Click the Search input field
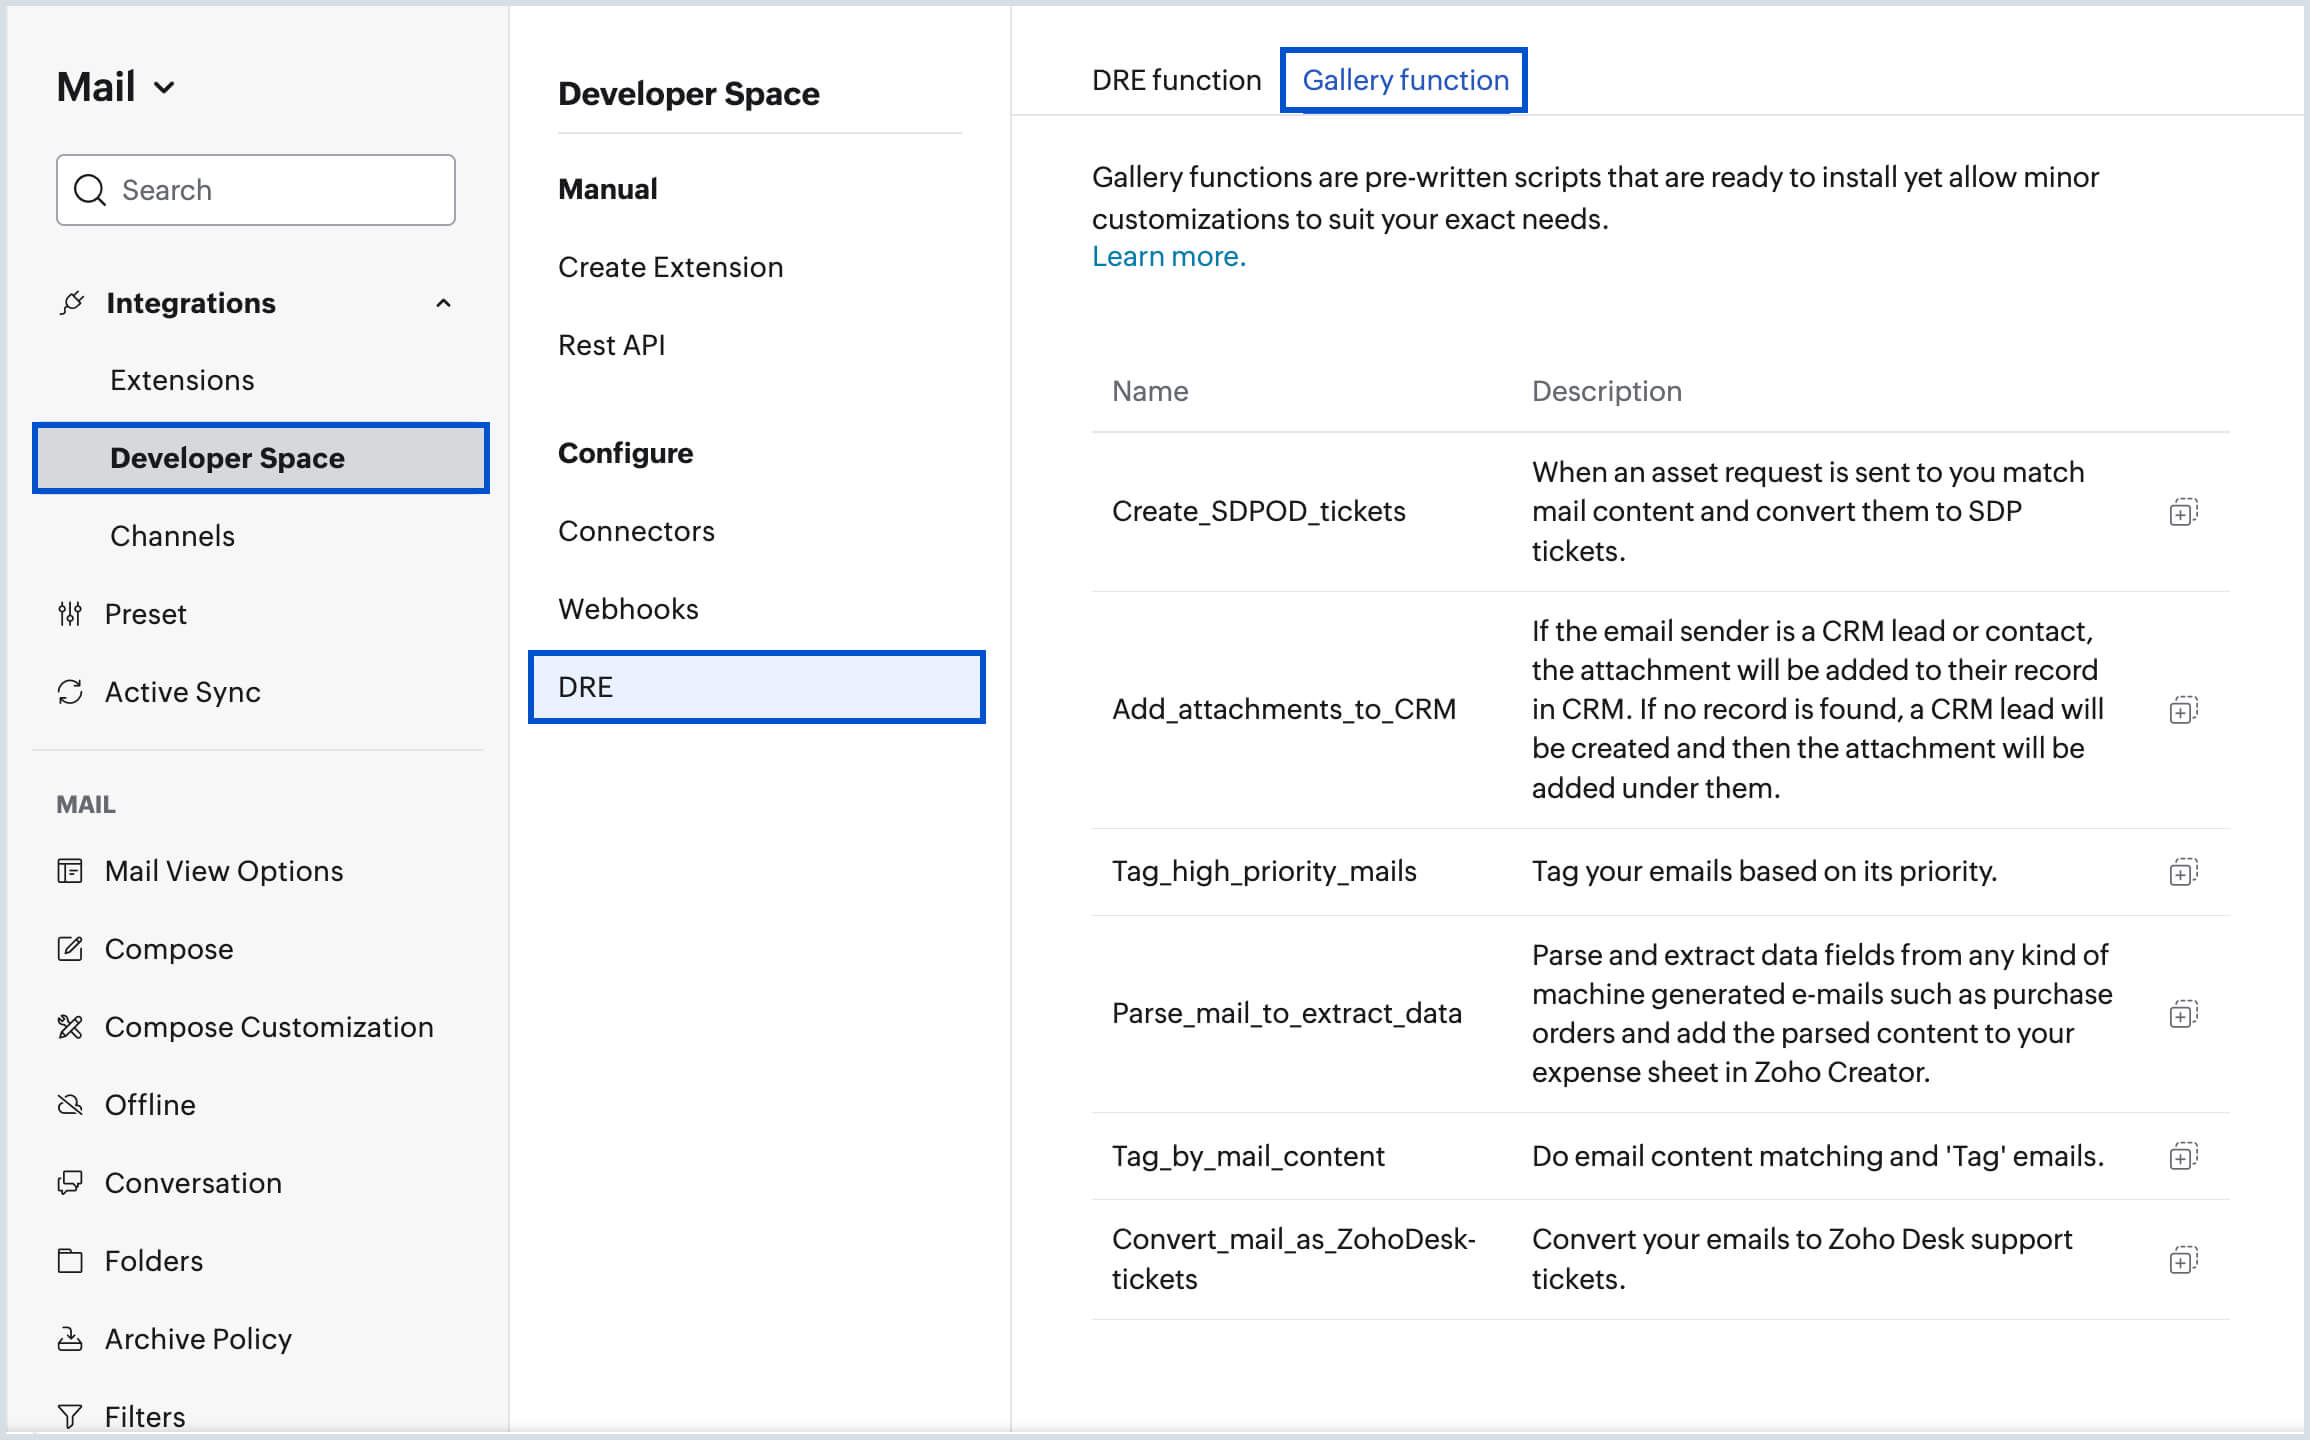Screen dimensions: 2310x1440 pyautogui.click(x=257, y=189)
